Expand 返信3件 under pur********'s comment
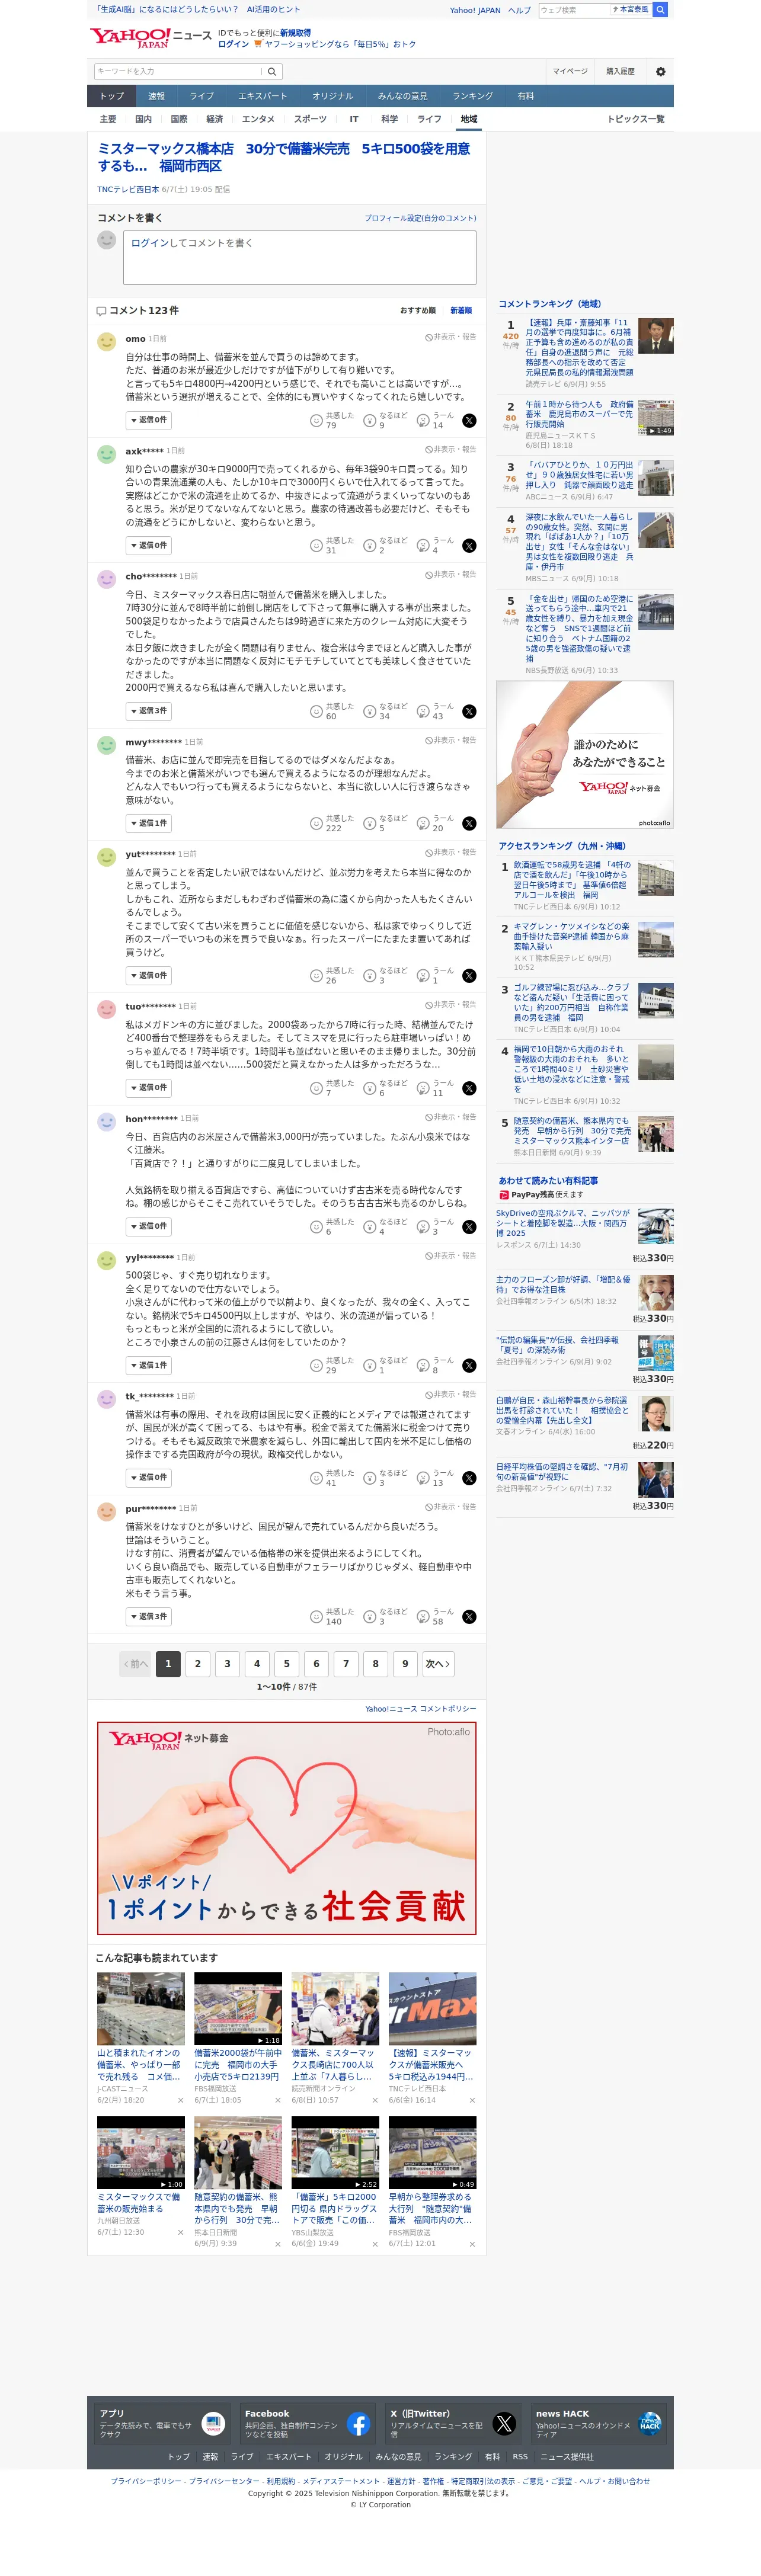Viewport: 761px width, 2576px height. point(148,1616)
